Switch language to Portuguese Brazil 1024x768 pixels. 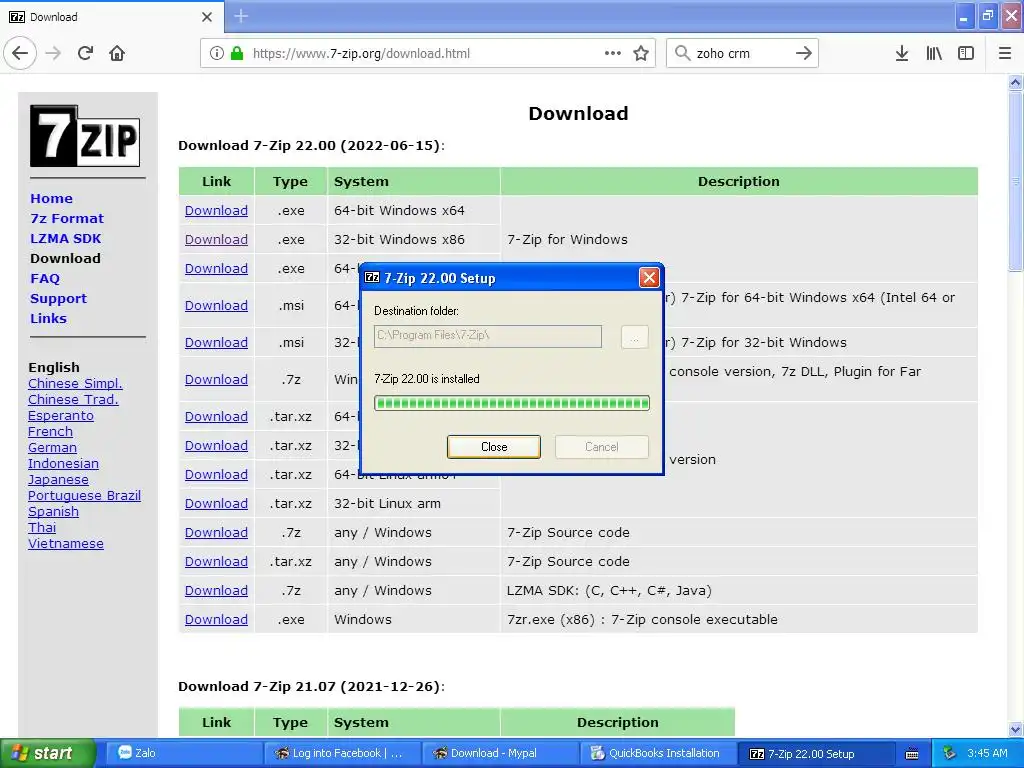tap(84, 496)
